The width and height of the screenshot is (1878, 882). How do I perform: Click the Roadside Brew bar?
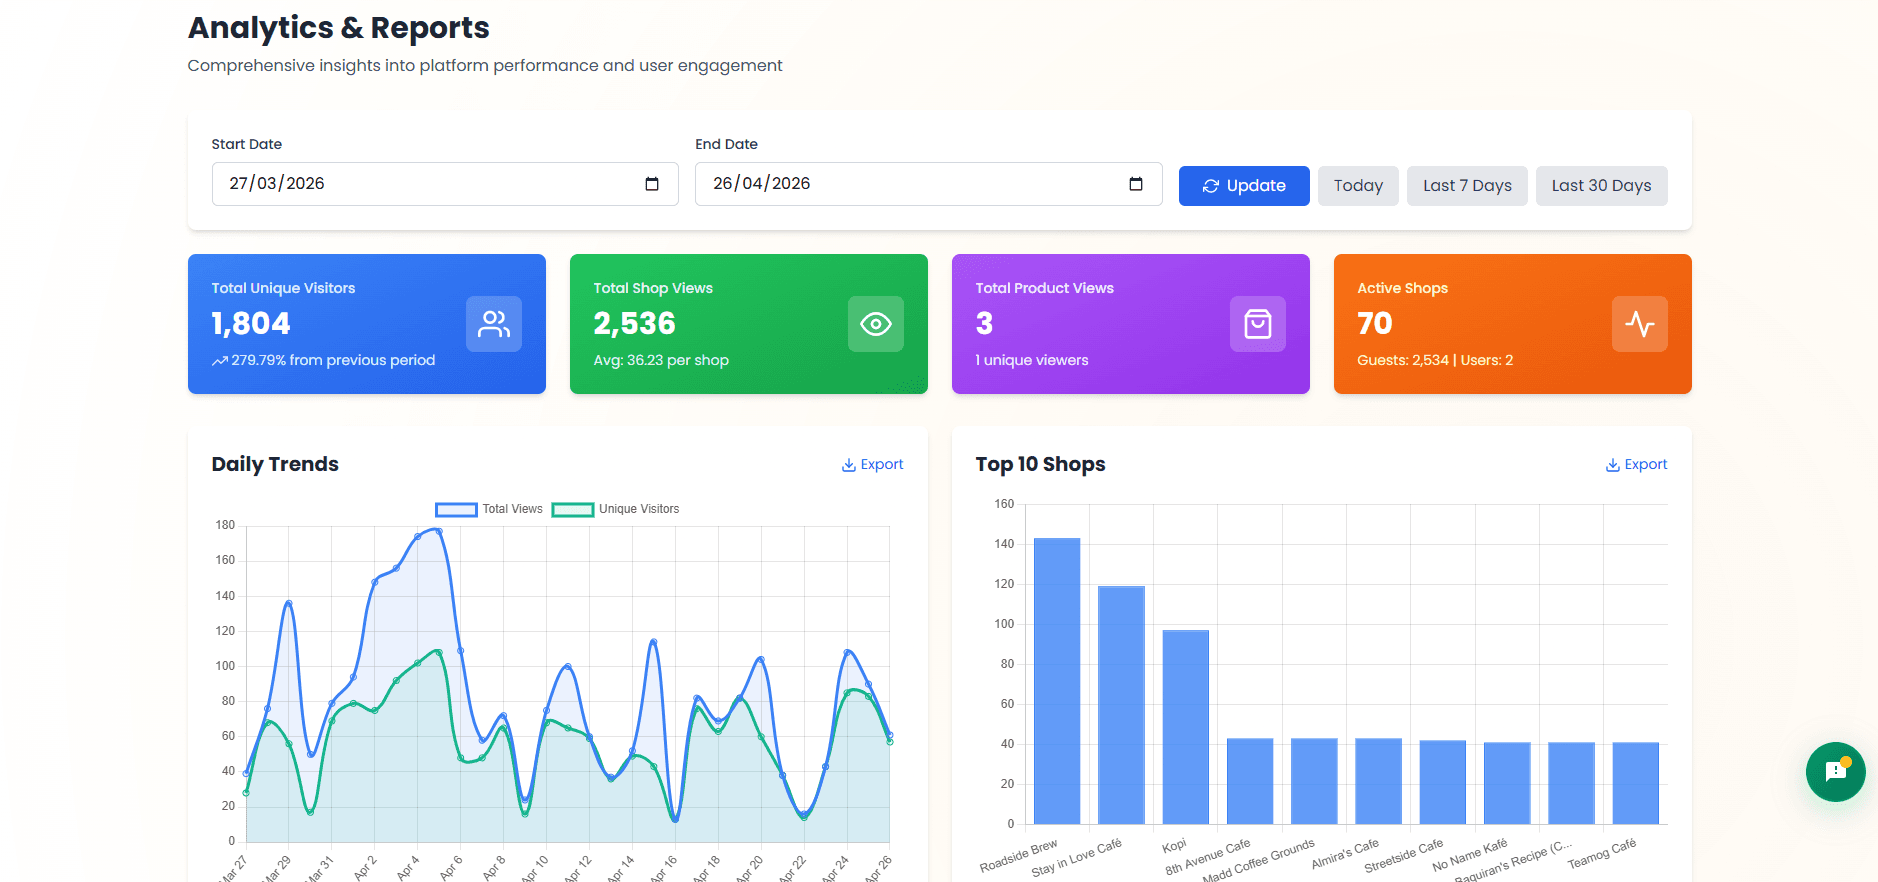(1057, 681)
